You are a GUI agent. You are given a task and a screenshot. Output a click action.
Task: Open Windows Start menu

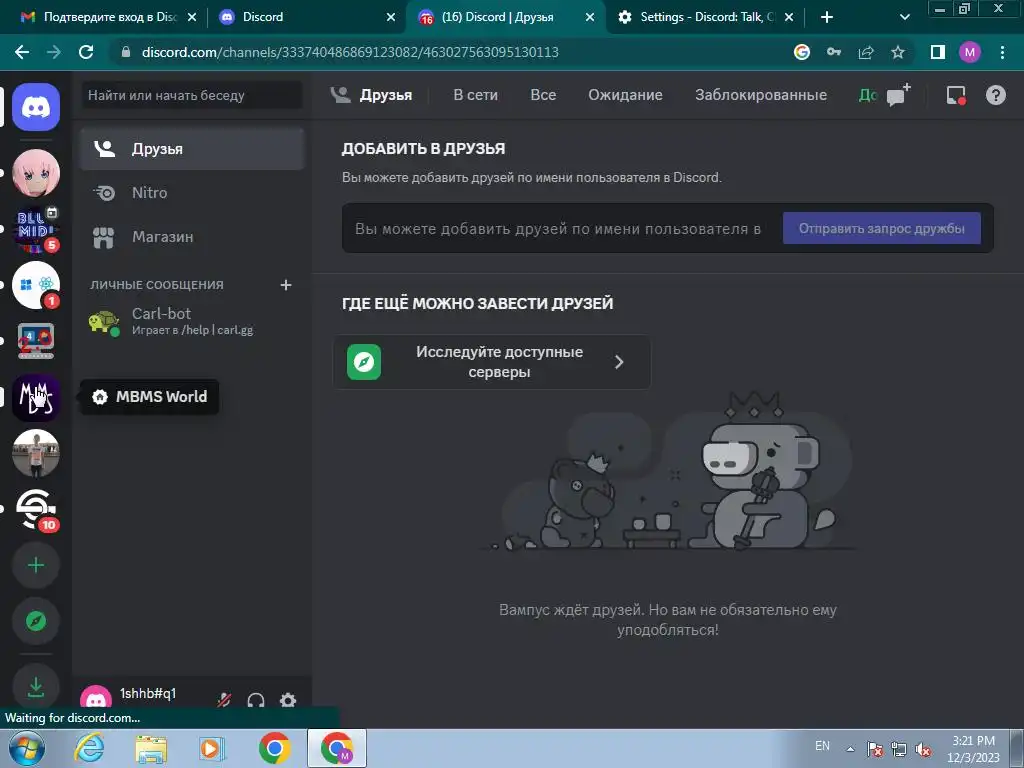click(25, 748)
